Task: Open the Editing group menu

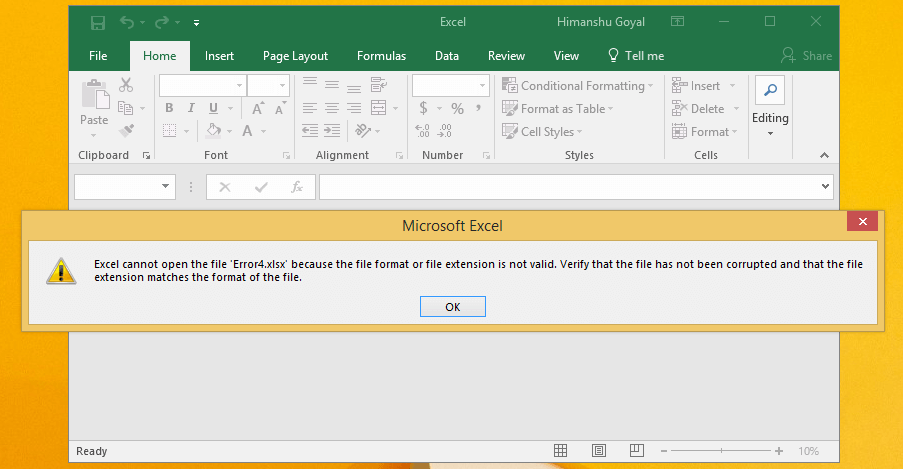Action: tap(770, 107)
